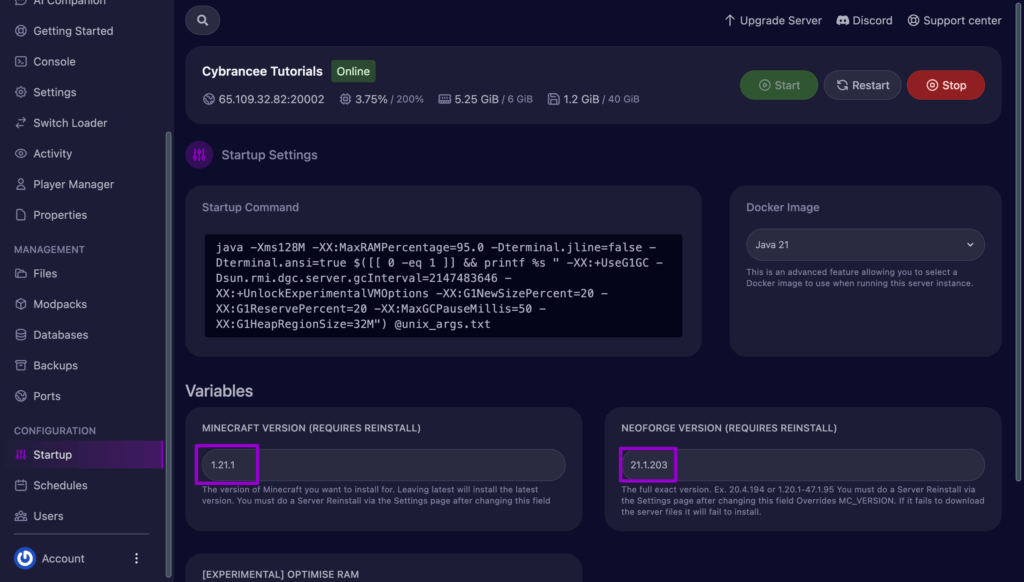
Task: Open the Activity page
Action: click(52, 154)
